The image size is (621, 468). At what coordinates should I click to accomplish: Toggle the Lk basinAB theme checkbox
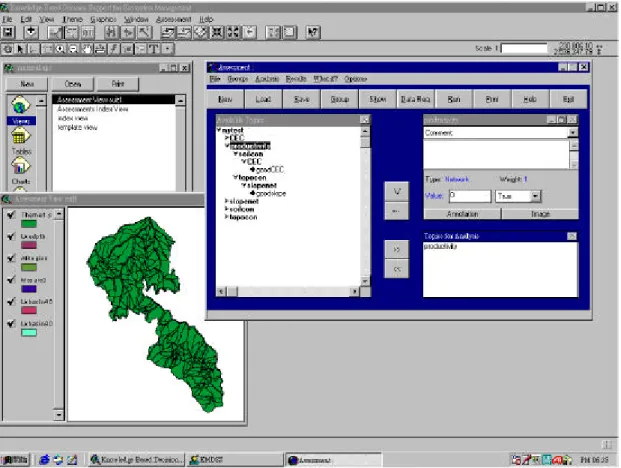point(11,301)
